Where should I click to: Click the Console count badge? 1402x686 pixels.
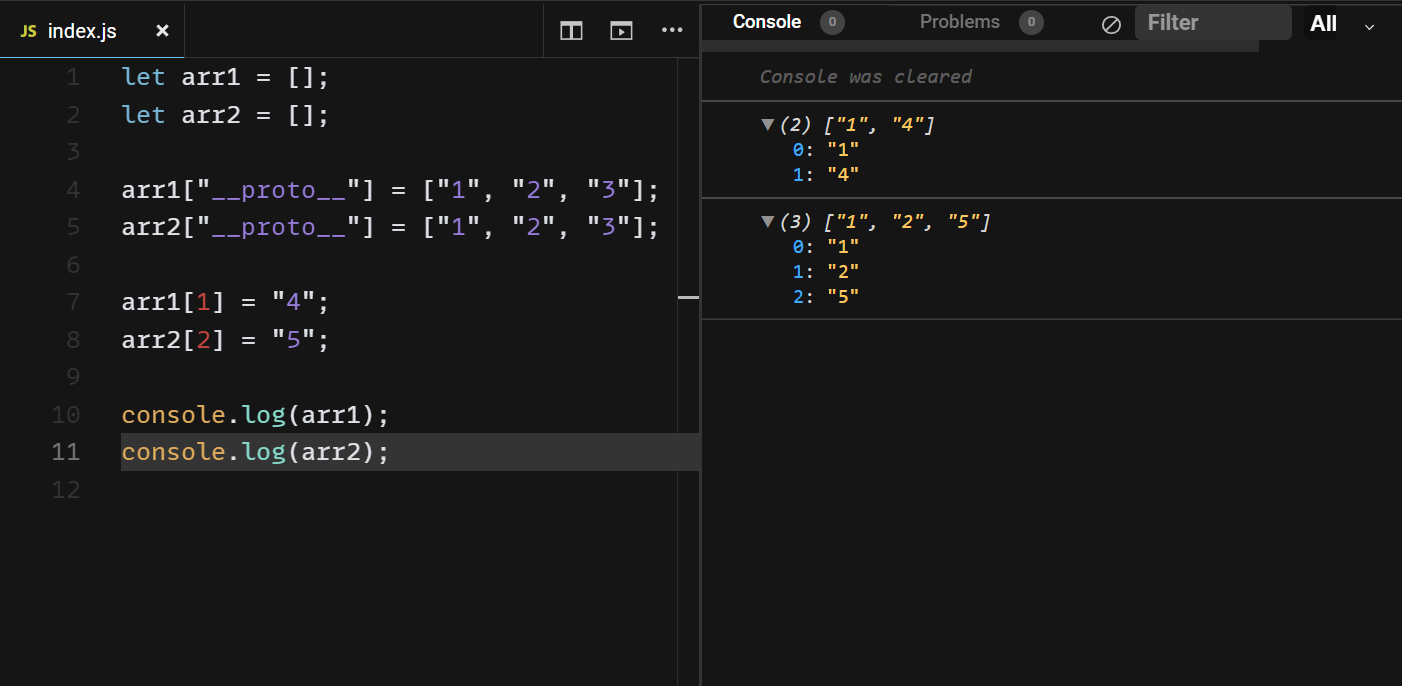(x=832, y=22)
